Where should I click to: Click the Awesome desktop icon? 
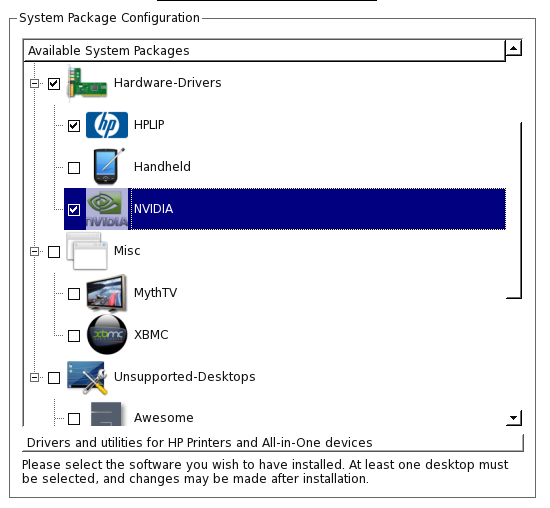[106, 414]
